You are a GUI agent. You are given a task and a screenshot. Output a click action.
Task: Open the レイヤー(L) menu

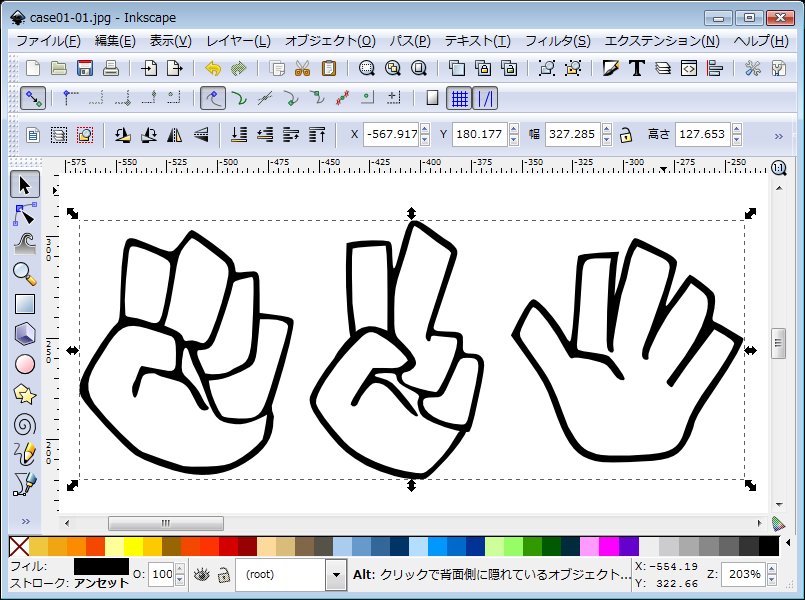click(238, 41)
